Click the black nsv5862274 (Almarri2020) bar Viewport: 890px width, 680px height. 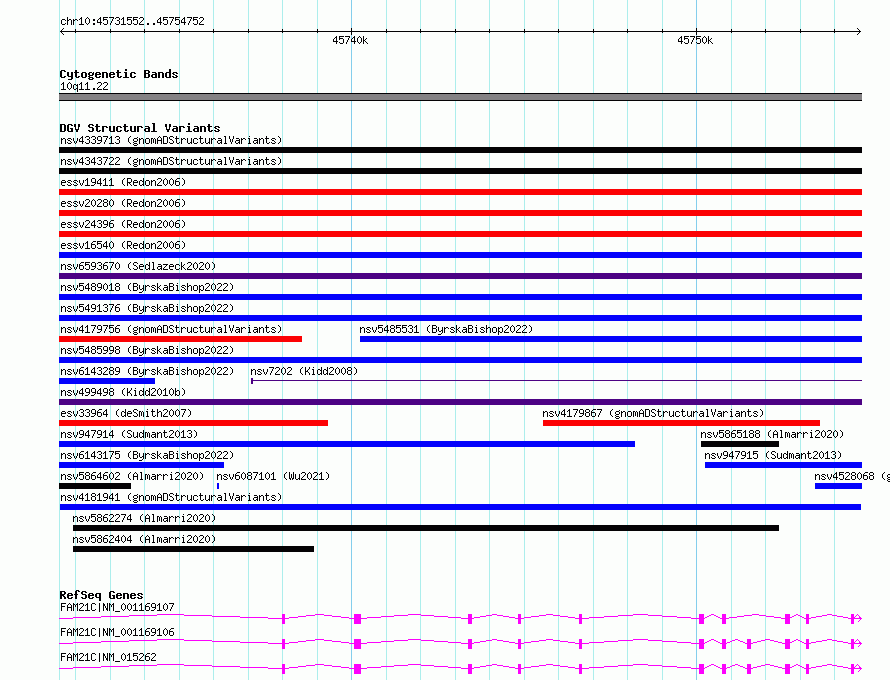point(426,528)
